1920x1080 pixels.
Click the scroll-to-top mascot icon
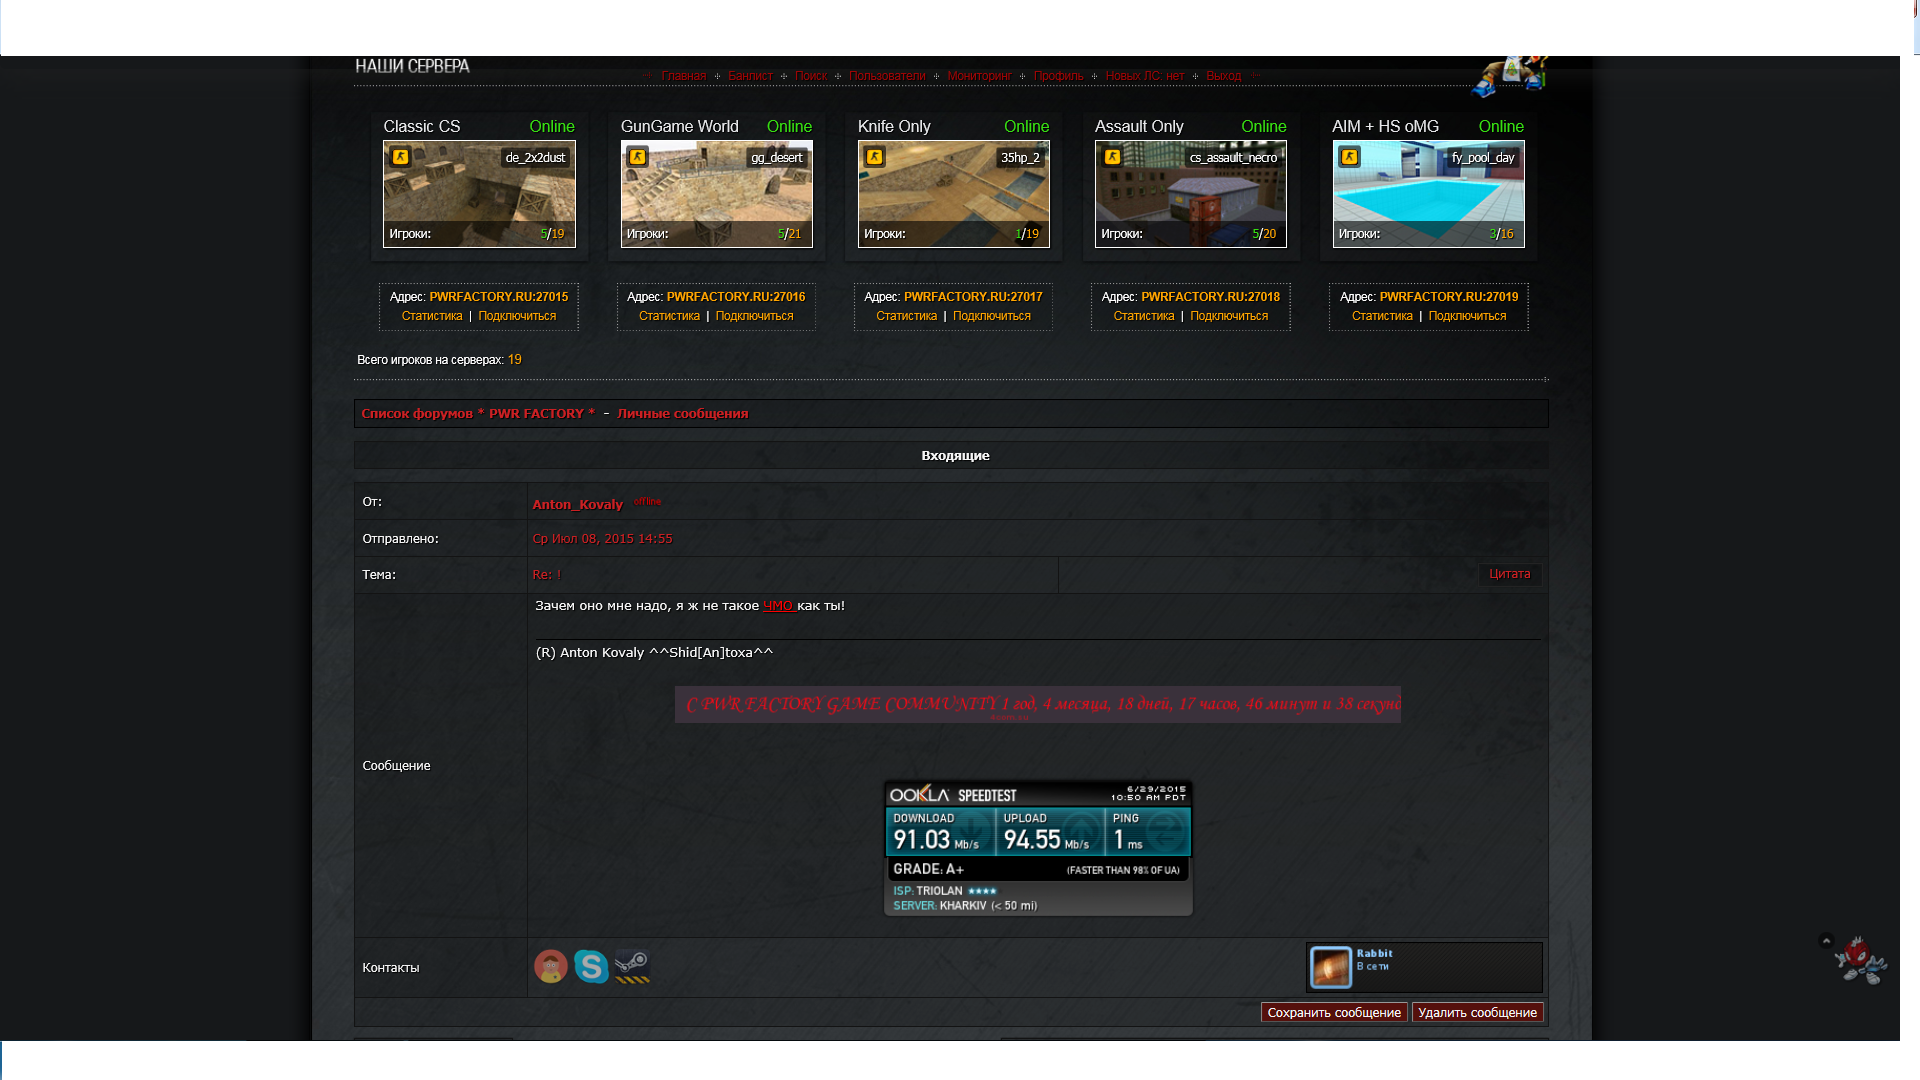(1857, 960)
